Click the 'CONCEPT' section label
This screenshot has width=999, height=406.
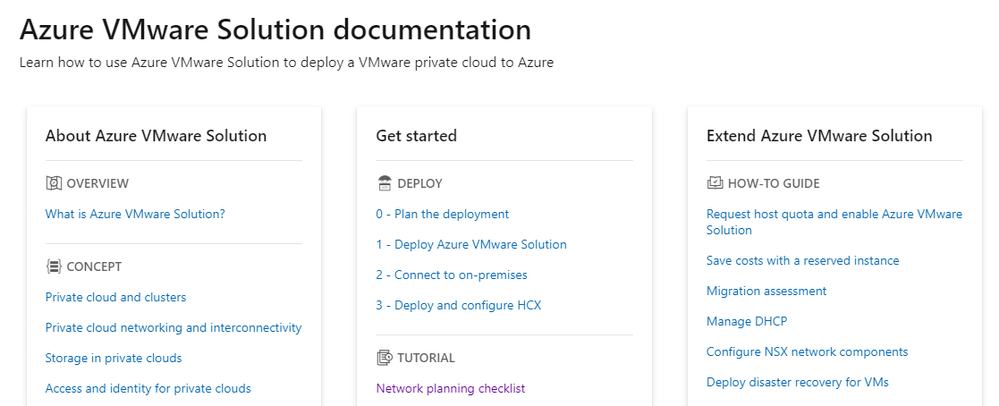94,266
